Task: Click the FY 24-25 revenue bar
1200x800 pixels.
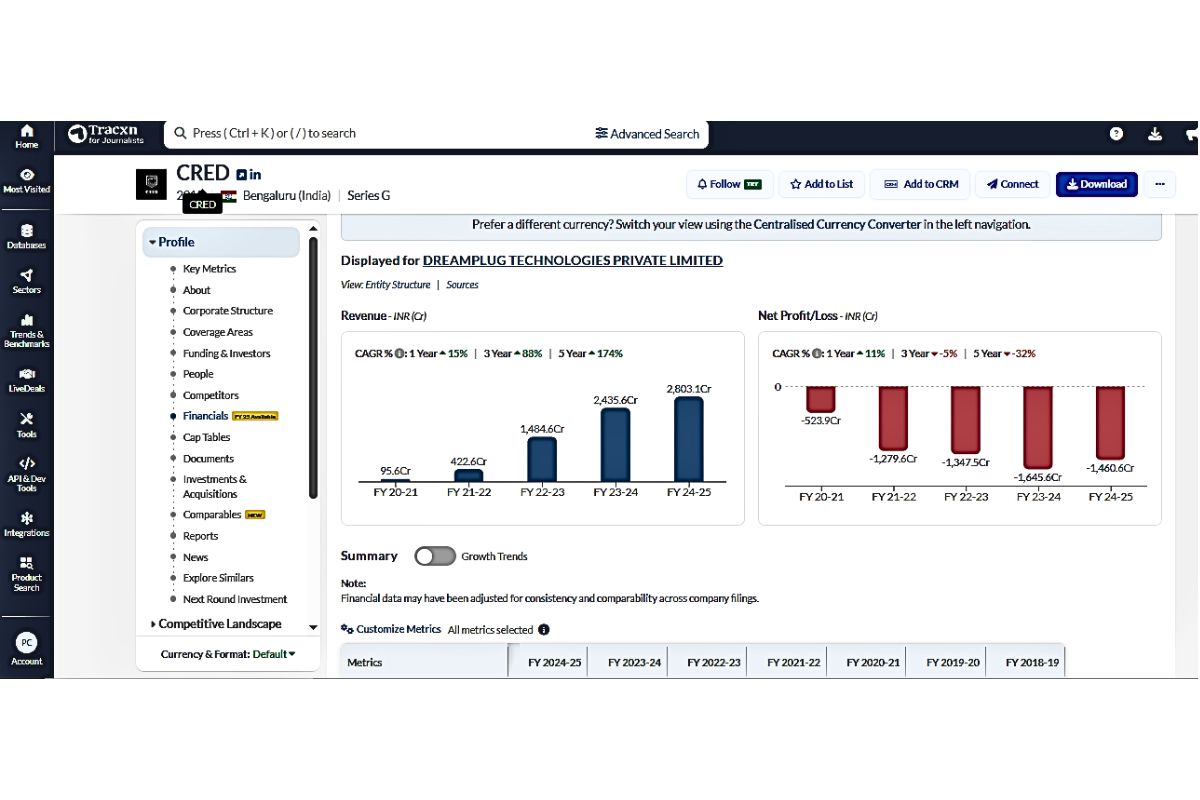Action: (688, 439)
